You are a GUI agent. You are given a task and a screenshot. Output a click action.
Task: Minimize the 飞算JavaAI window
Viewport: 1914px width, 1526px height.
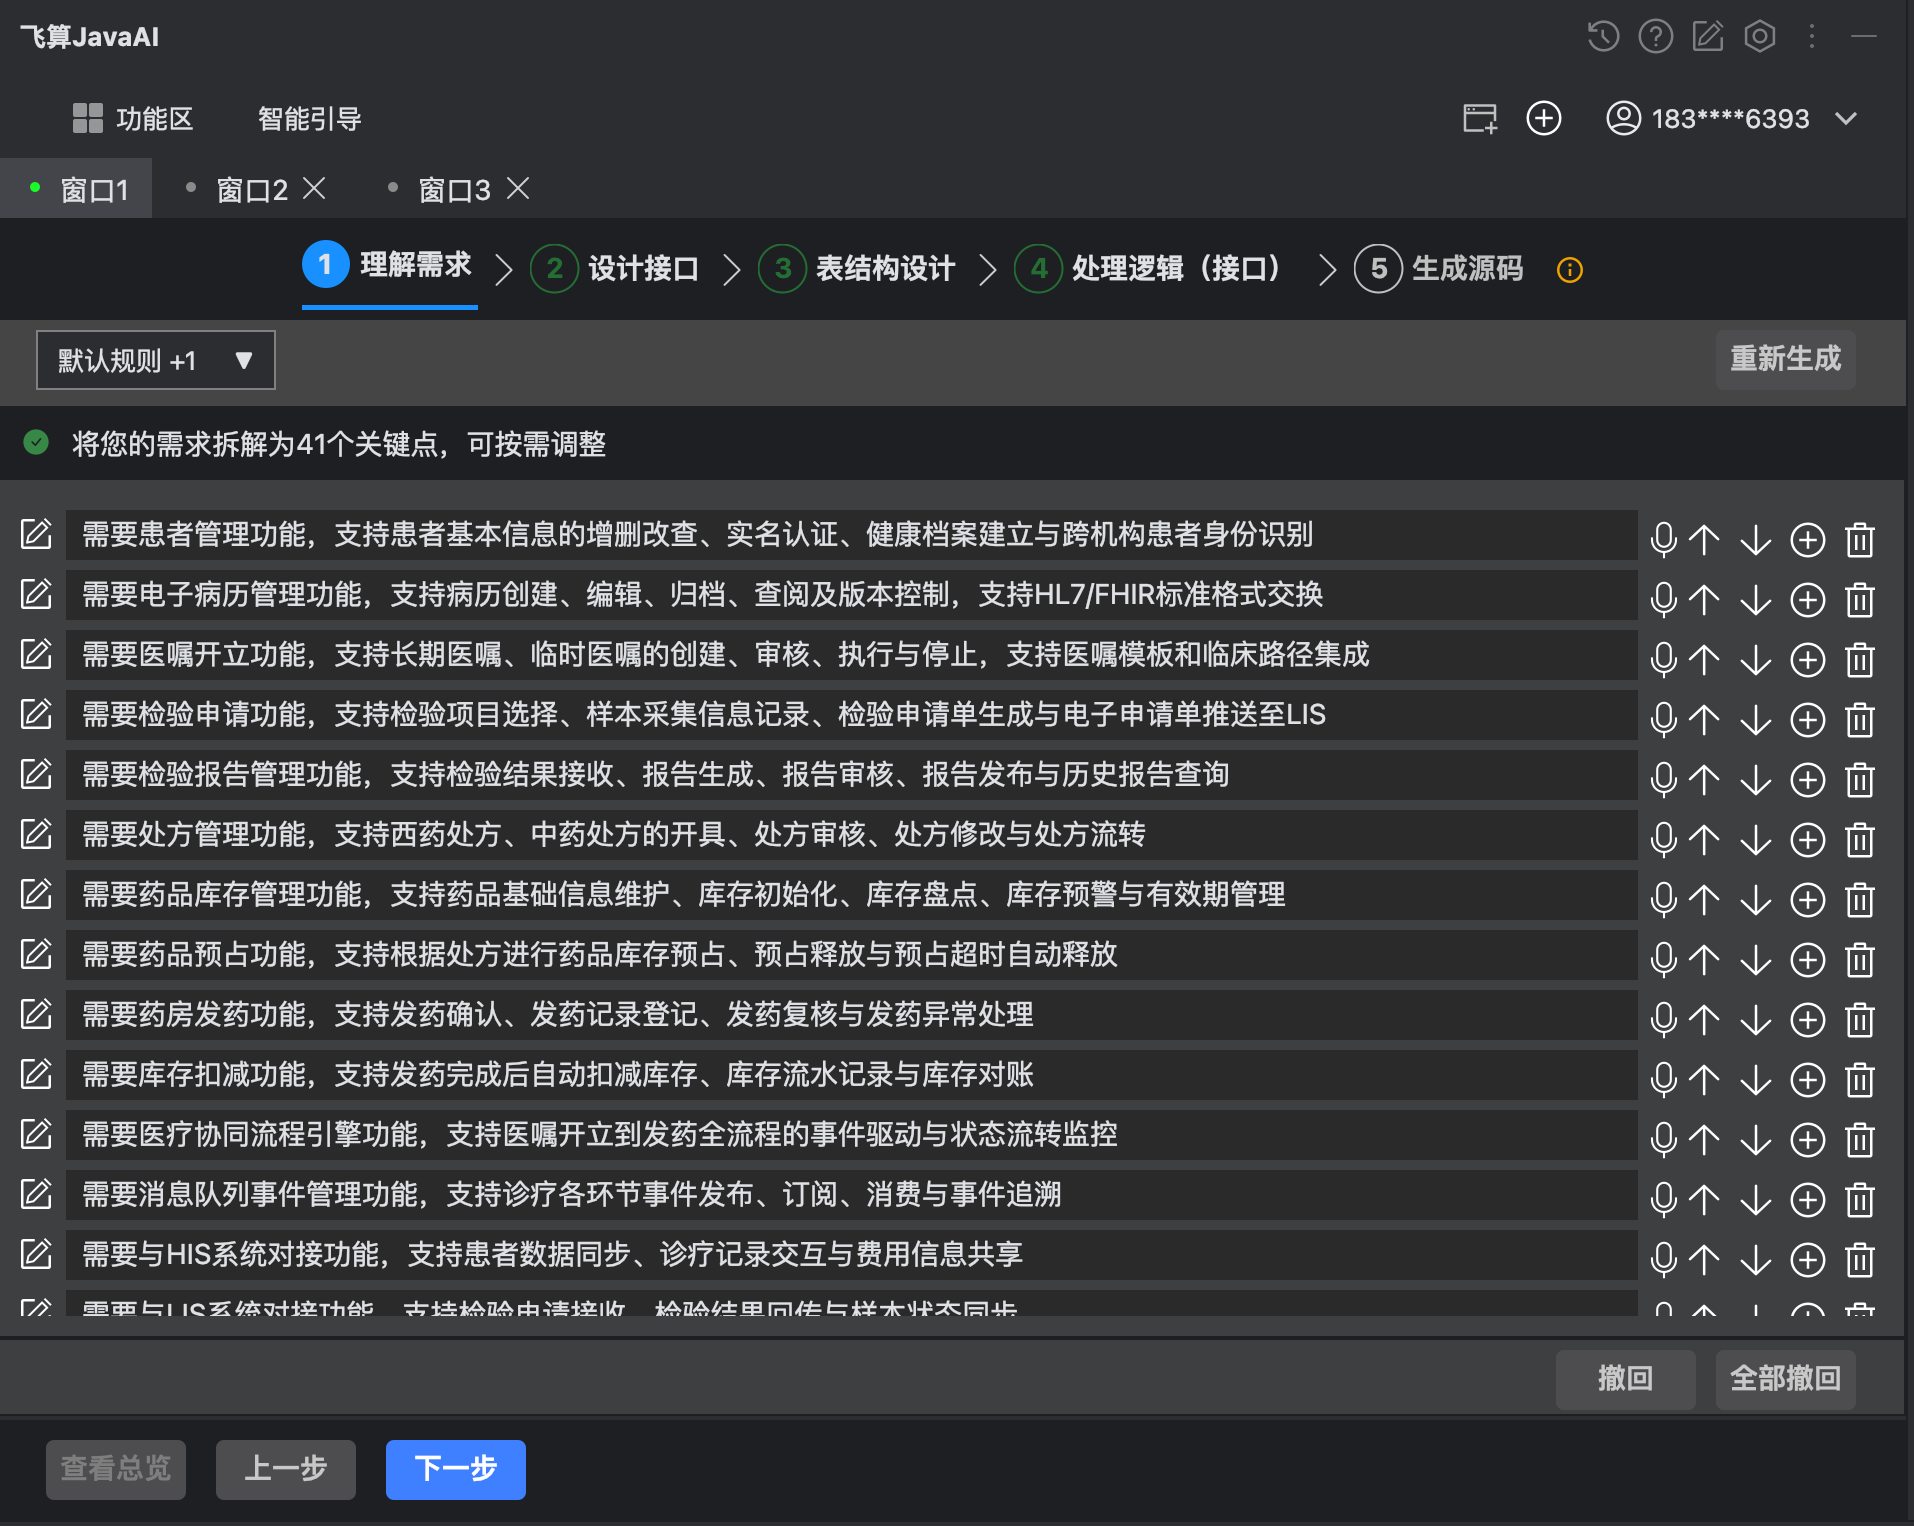point(1864,37)
